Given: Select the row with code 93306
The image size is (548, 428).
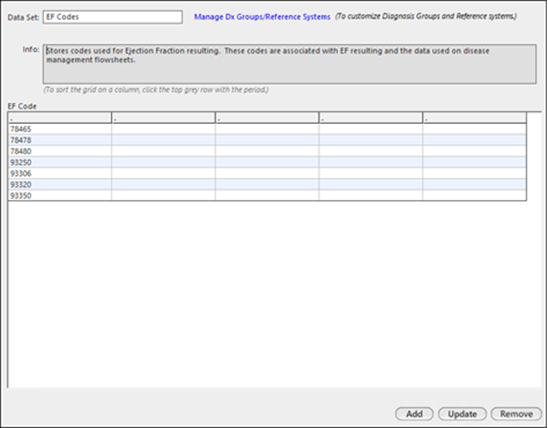Looking at the screenshot, I should (x=267, y=173).
